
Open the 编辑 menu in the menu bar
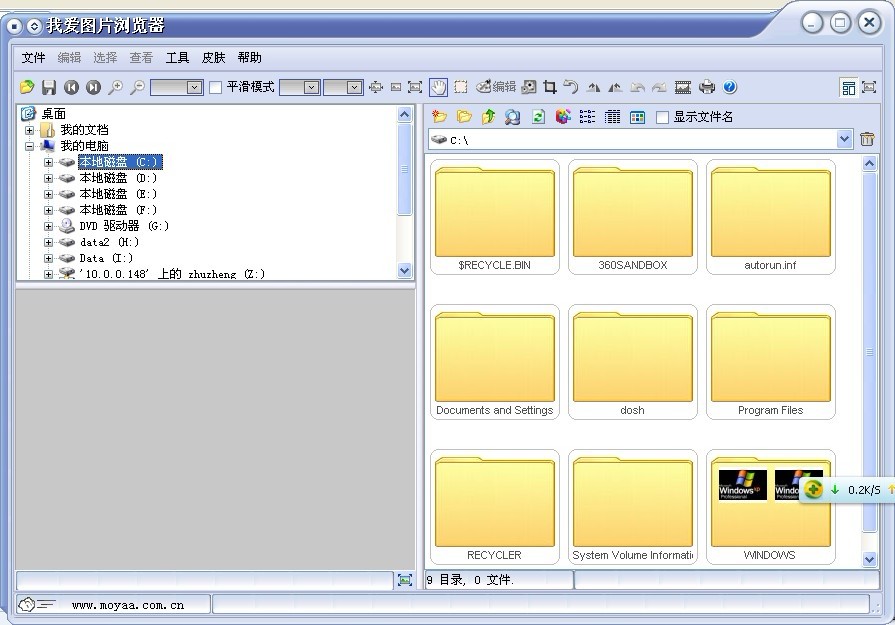point(69,58)
